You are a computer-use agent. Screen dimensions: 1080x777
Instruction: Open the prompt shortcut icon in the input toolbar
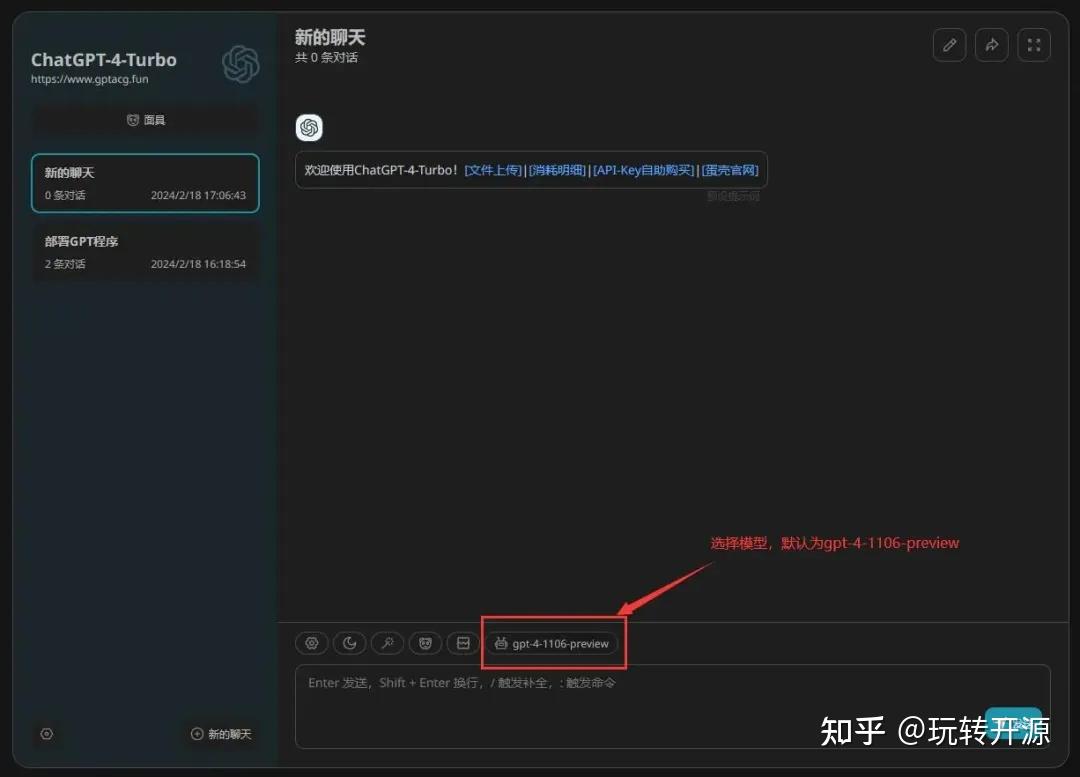(387, 643)
